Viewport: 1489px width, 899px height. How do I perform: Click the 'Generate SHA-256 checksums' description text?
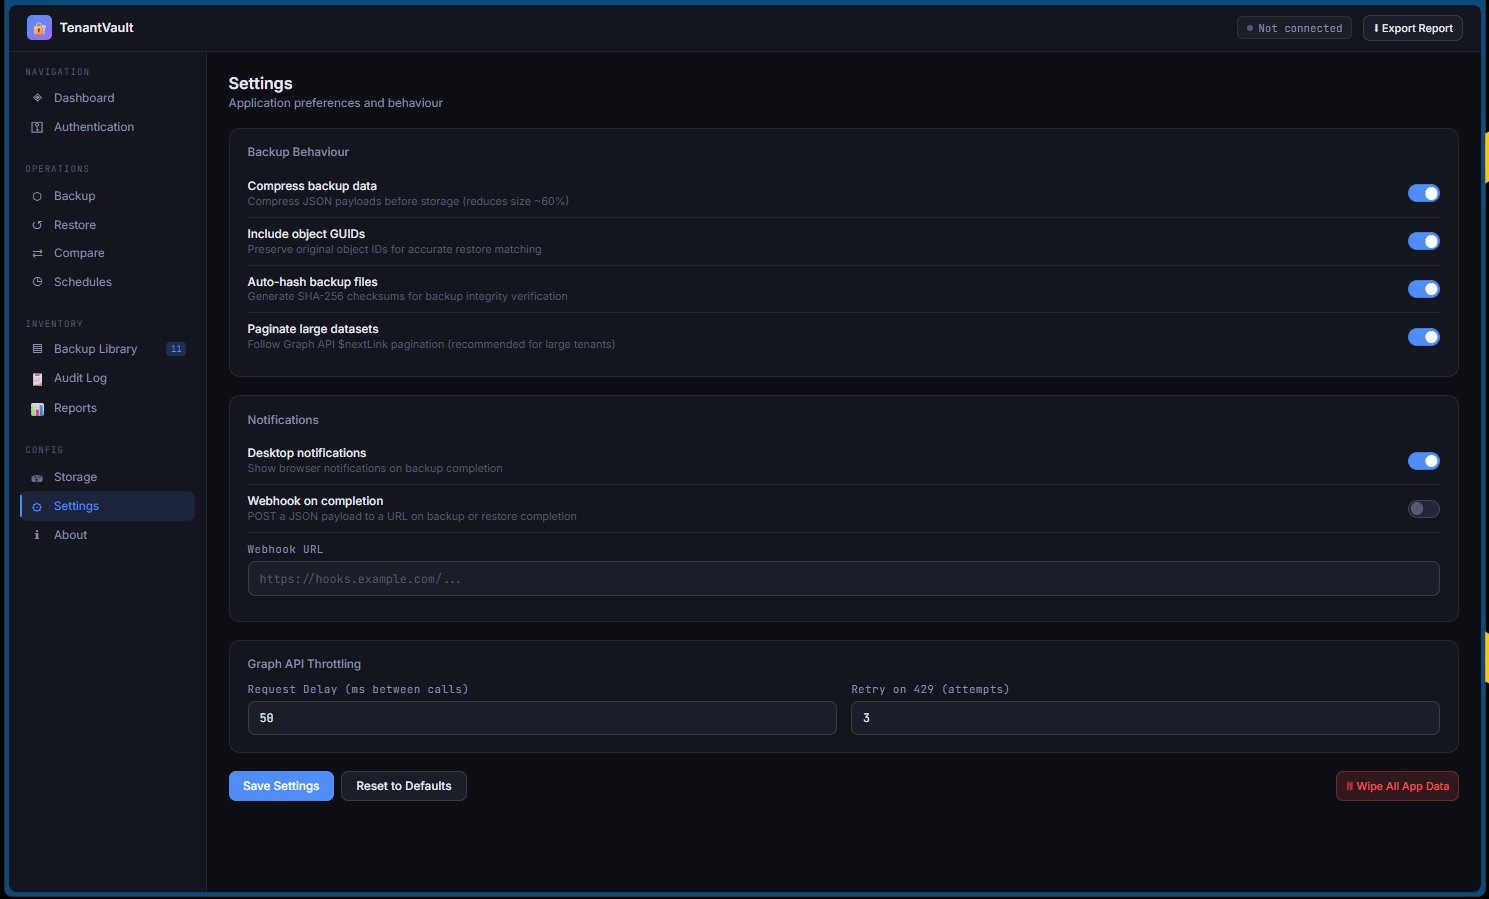point(407,297)
